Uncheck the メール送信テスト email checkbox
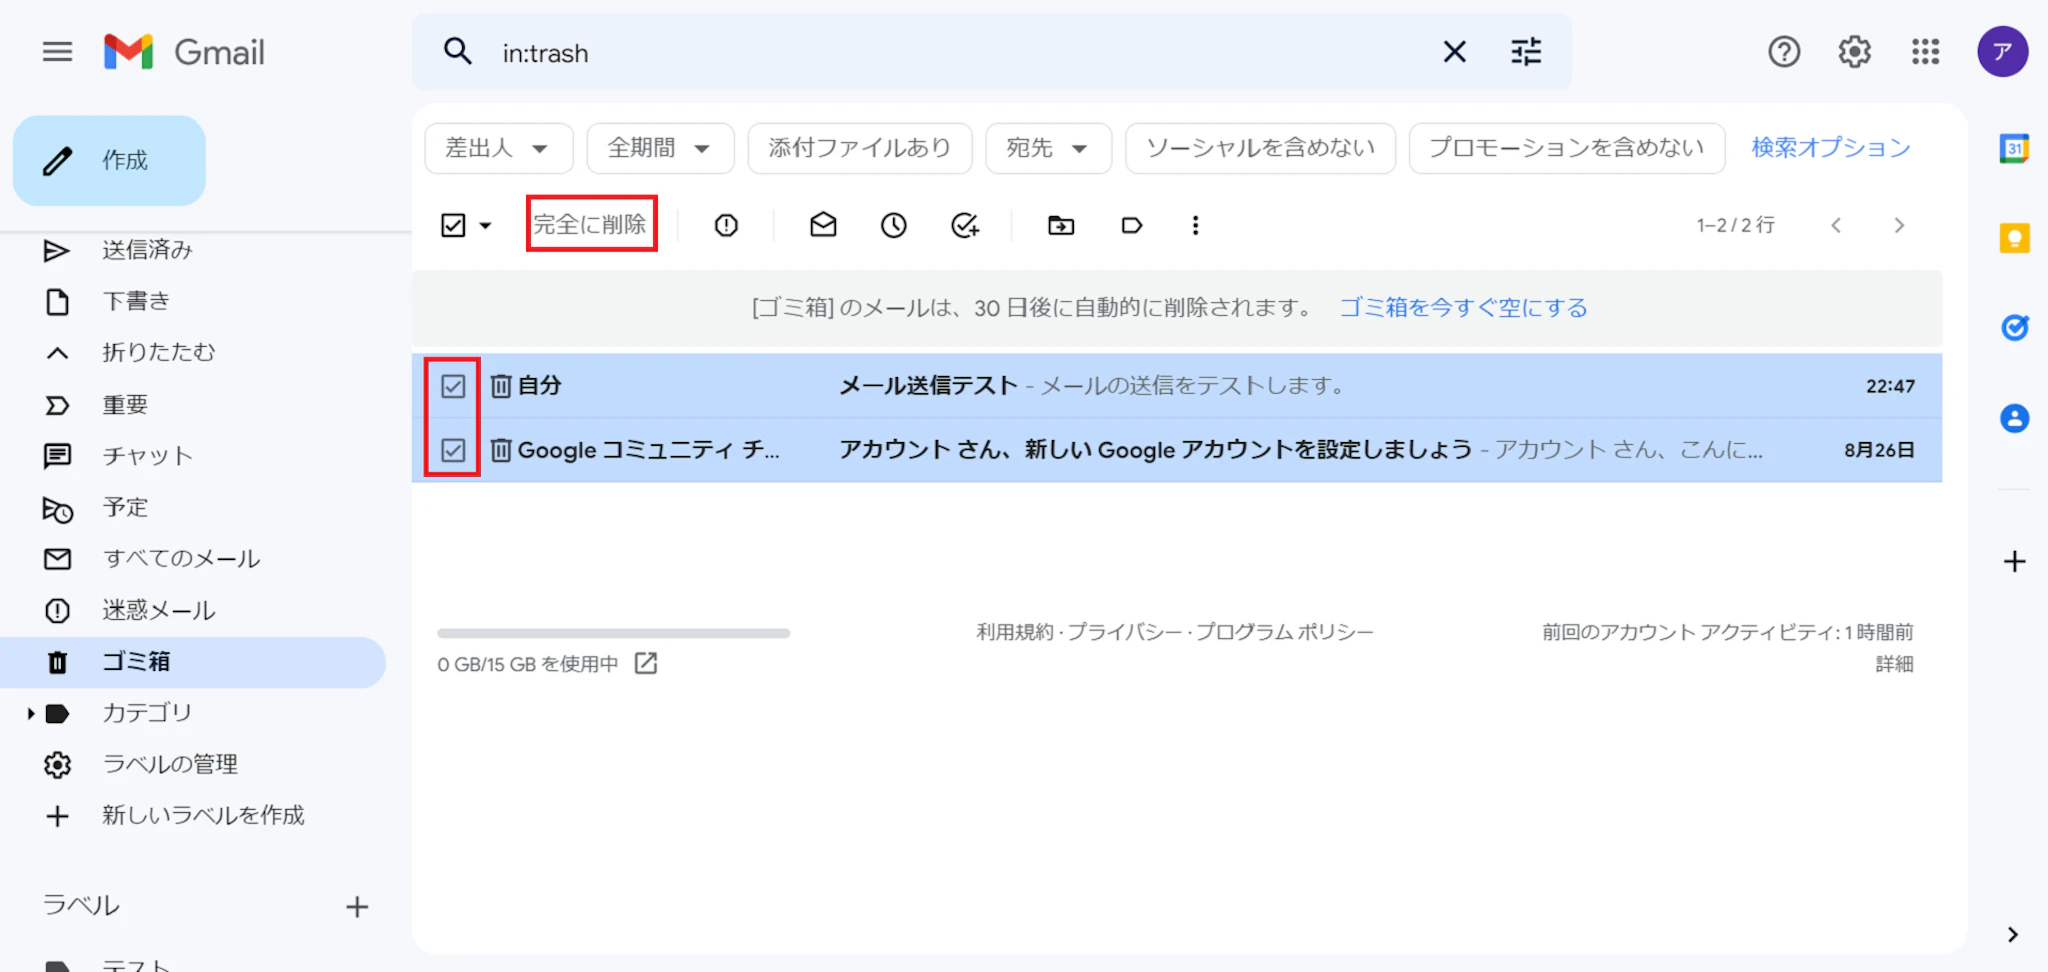 (x=453, y=386)
